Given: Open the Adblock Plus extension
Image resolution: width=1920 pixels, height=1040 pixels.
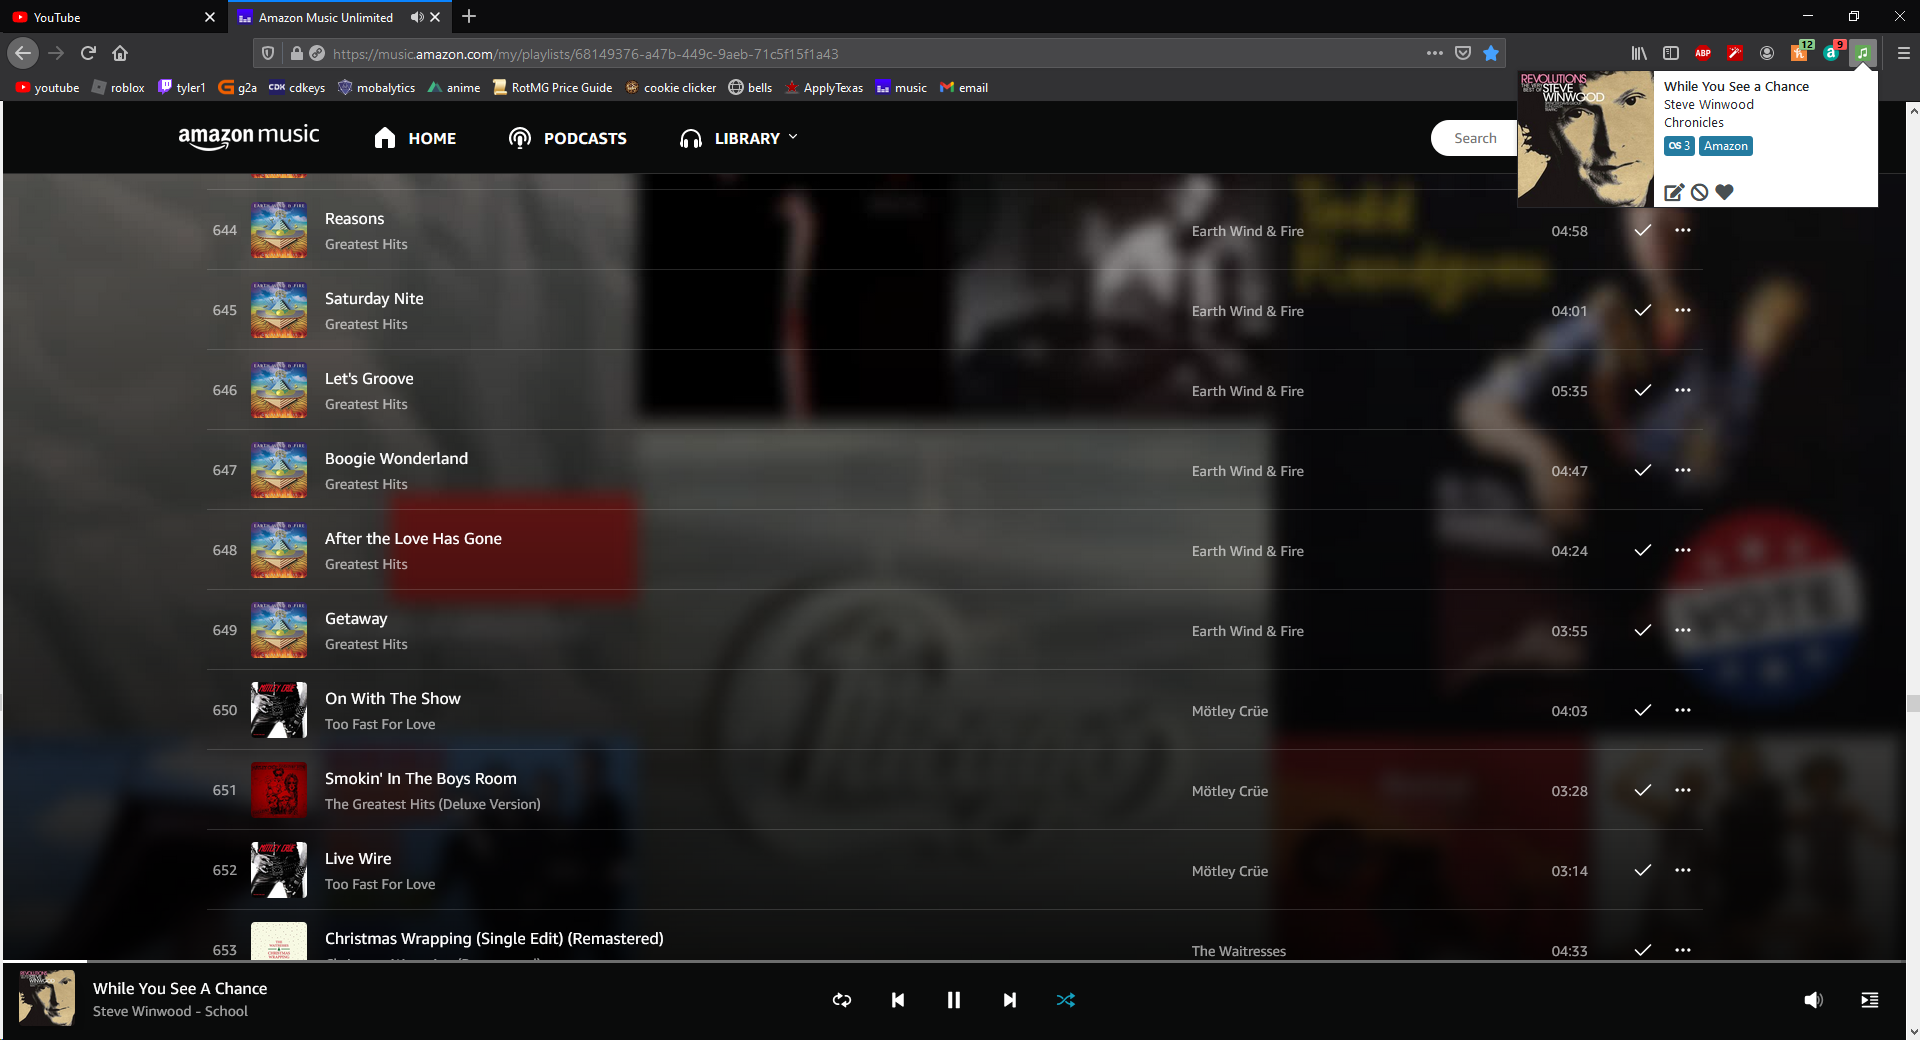Looking at the screenshot, I should tap(1703, 53).
